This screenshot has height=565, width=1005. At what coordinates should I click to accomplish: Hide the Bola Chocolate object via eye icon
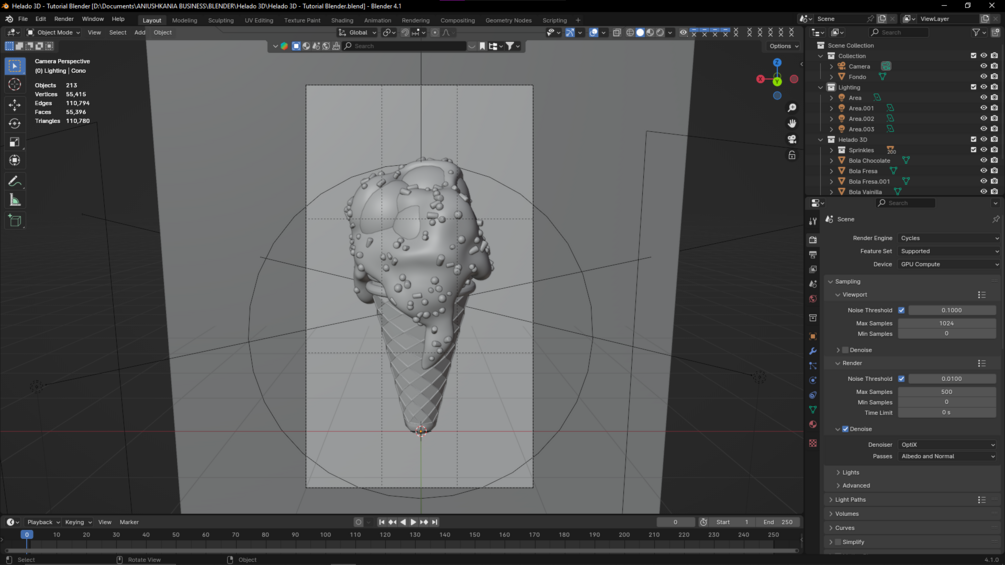[983, 160]
